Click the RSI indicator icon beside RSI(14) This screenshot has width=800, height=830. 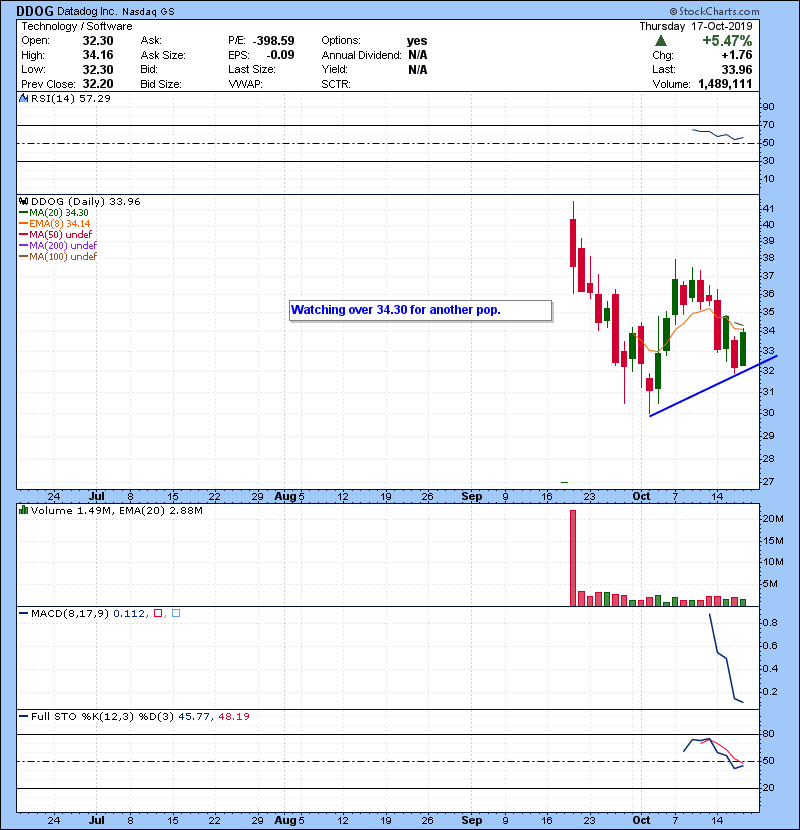(23, 98)
